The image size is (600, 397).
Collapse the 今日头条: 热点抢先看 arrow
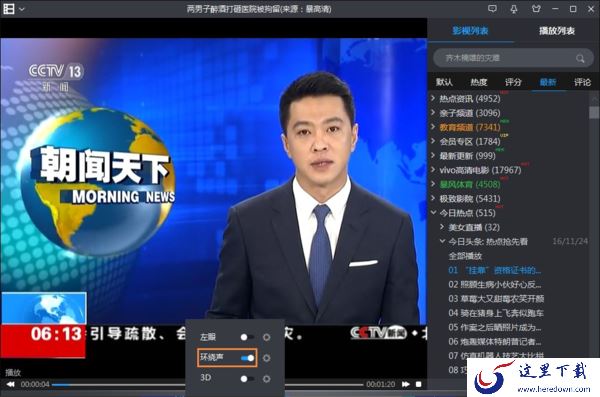(442, 241)
